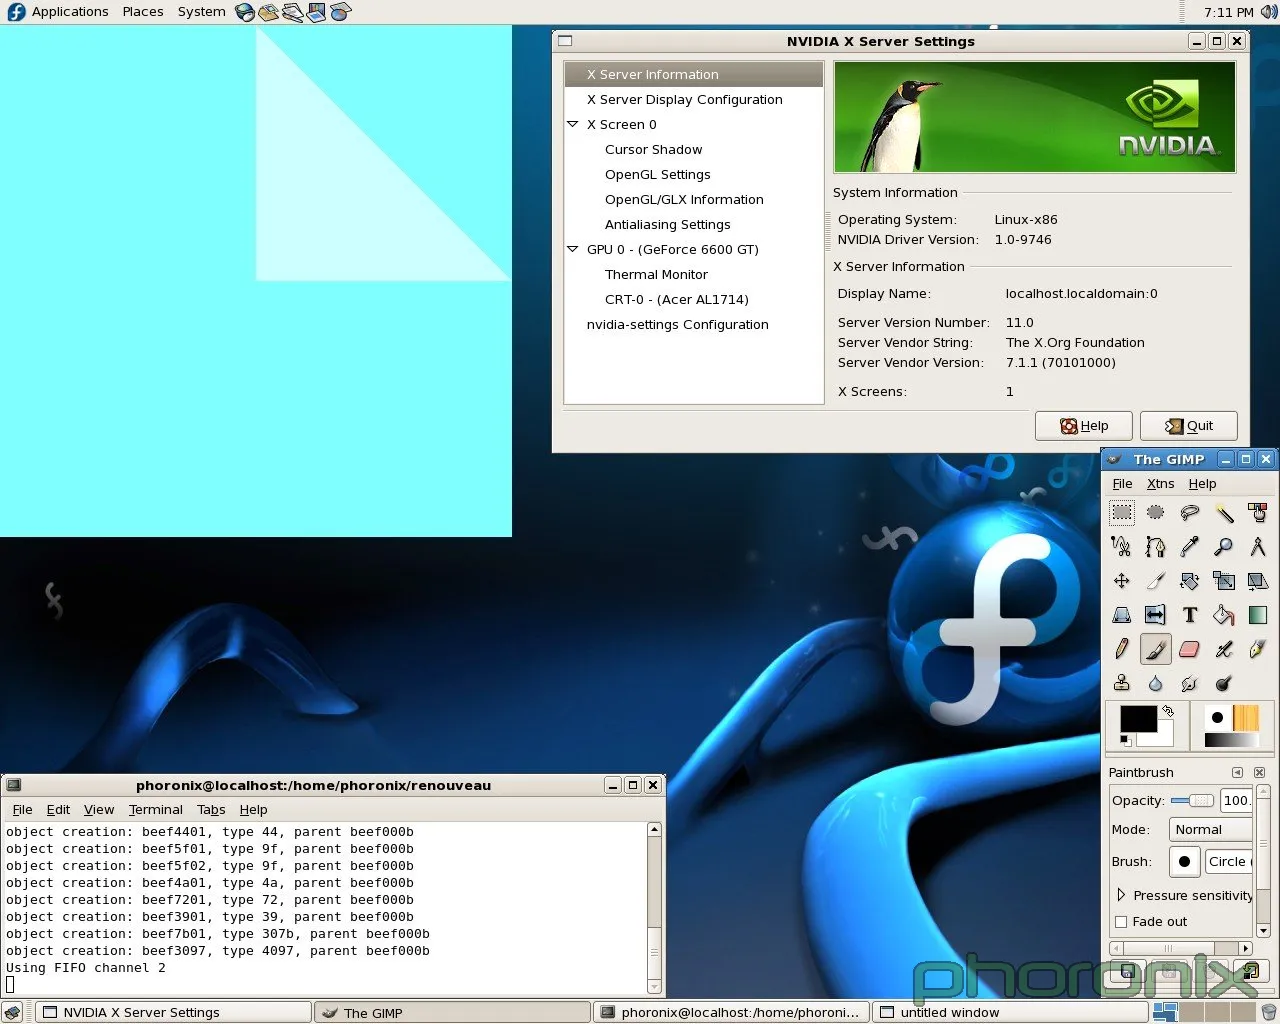The image size is (1280, 1024).
Task: Select the Rotate tool in GIMP
Action: [x=1190, y=581]
